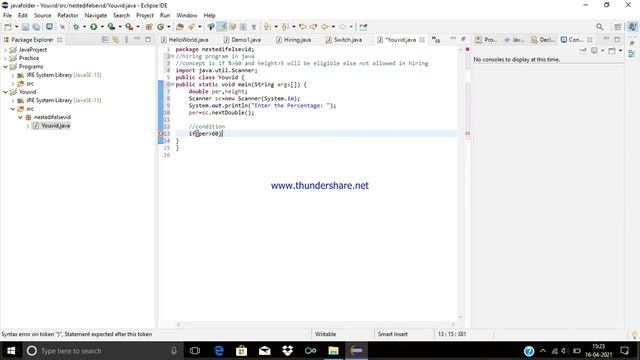Click the Search flashlight toolbar icon
The height and width of the screenshot is (360, 640).
click(x=211, y=27)
